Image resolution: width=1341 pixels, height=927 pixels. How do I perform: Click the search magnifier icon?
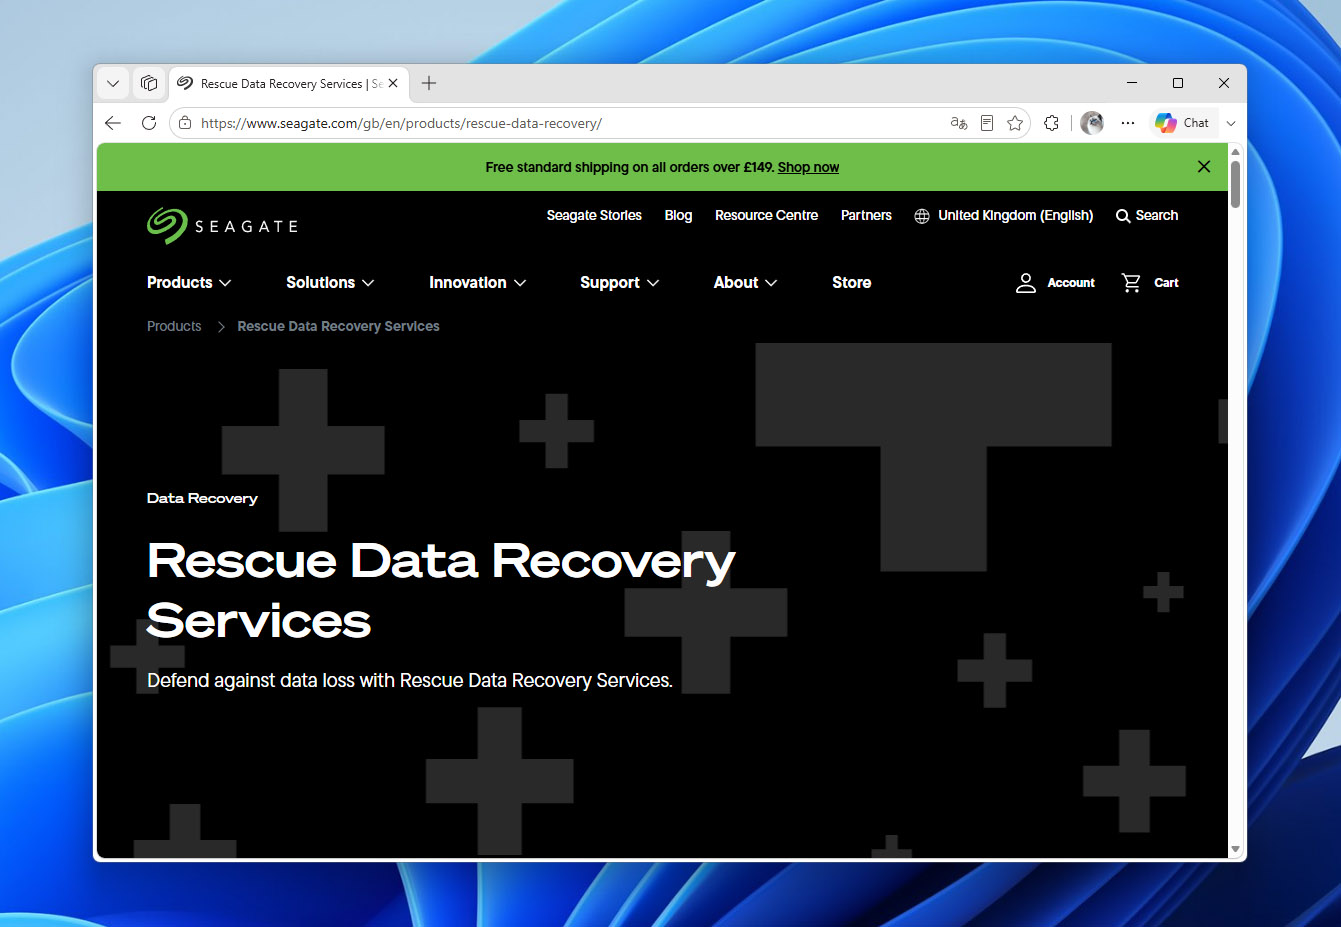[1123, 216]
